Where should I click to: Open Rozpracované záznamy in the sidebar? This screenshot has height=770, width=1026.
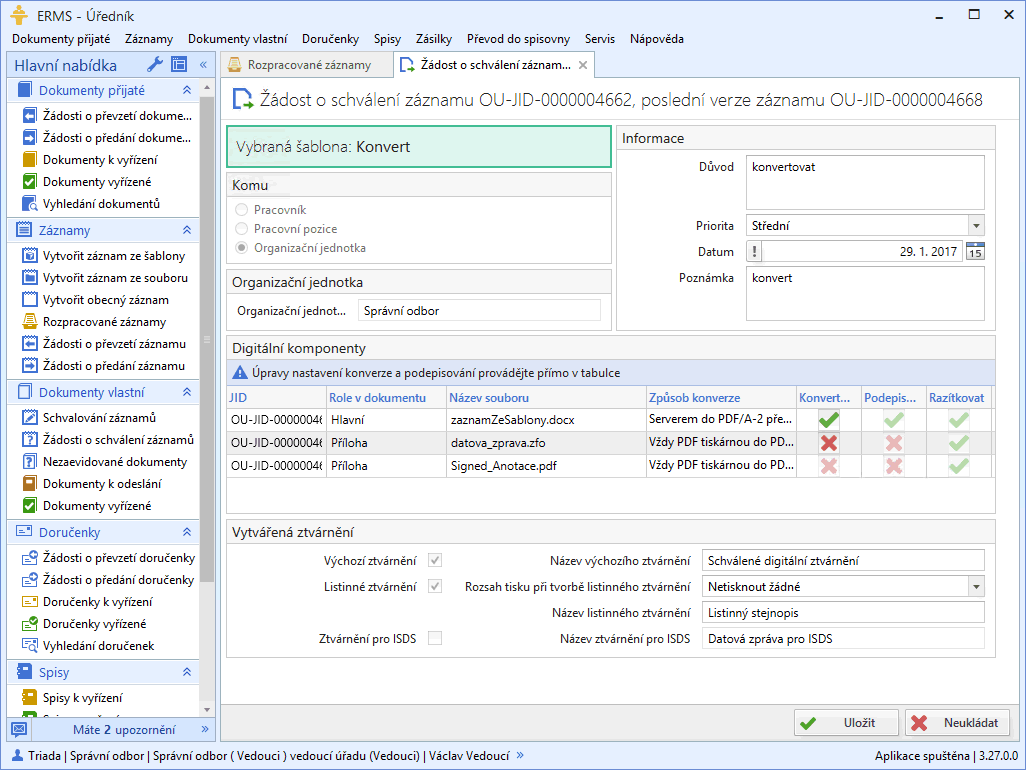(x=104, y=322)
